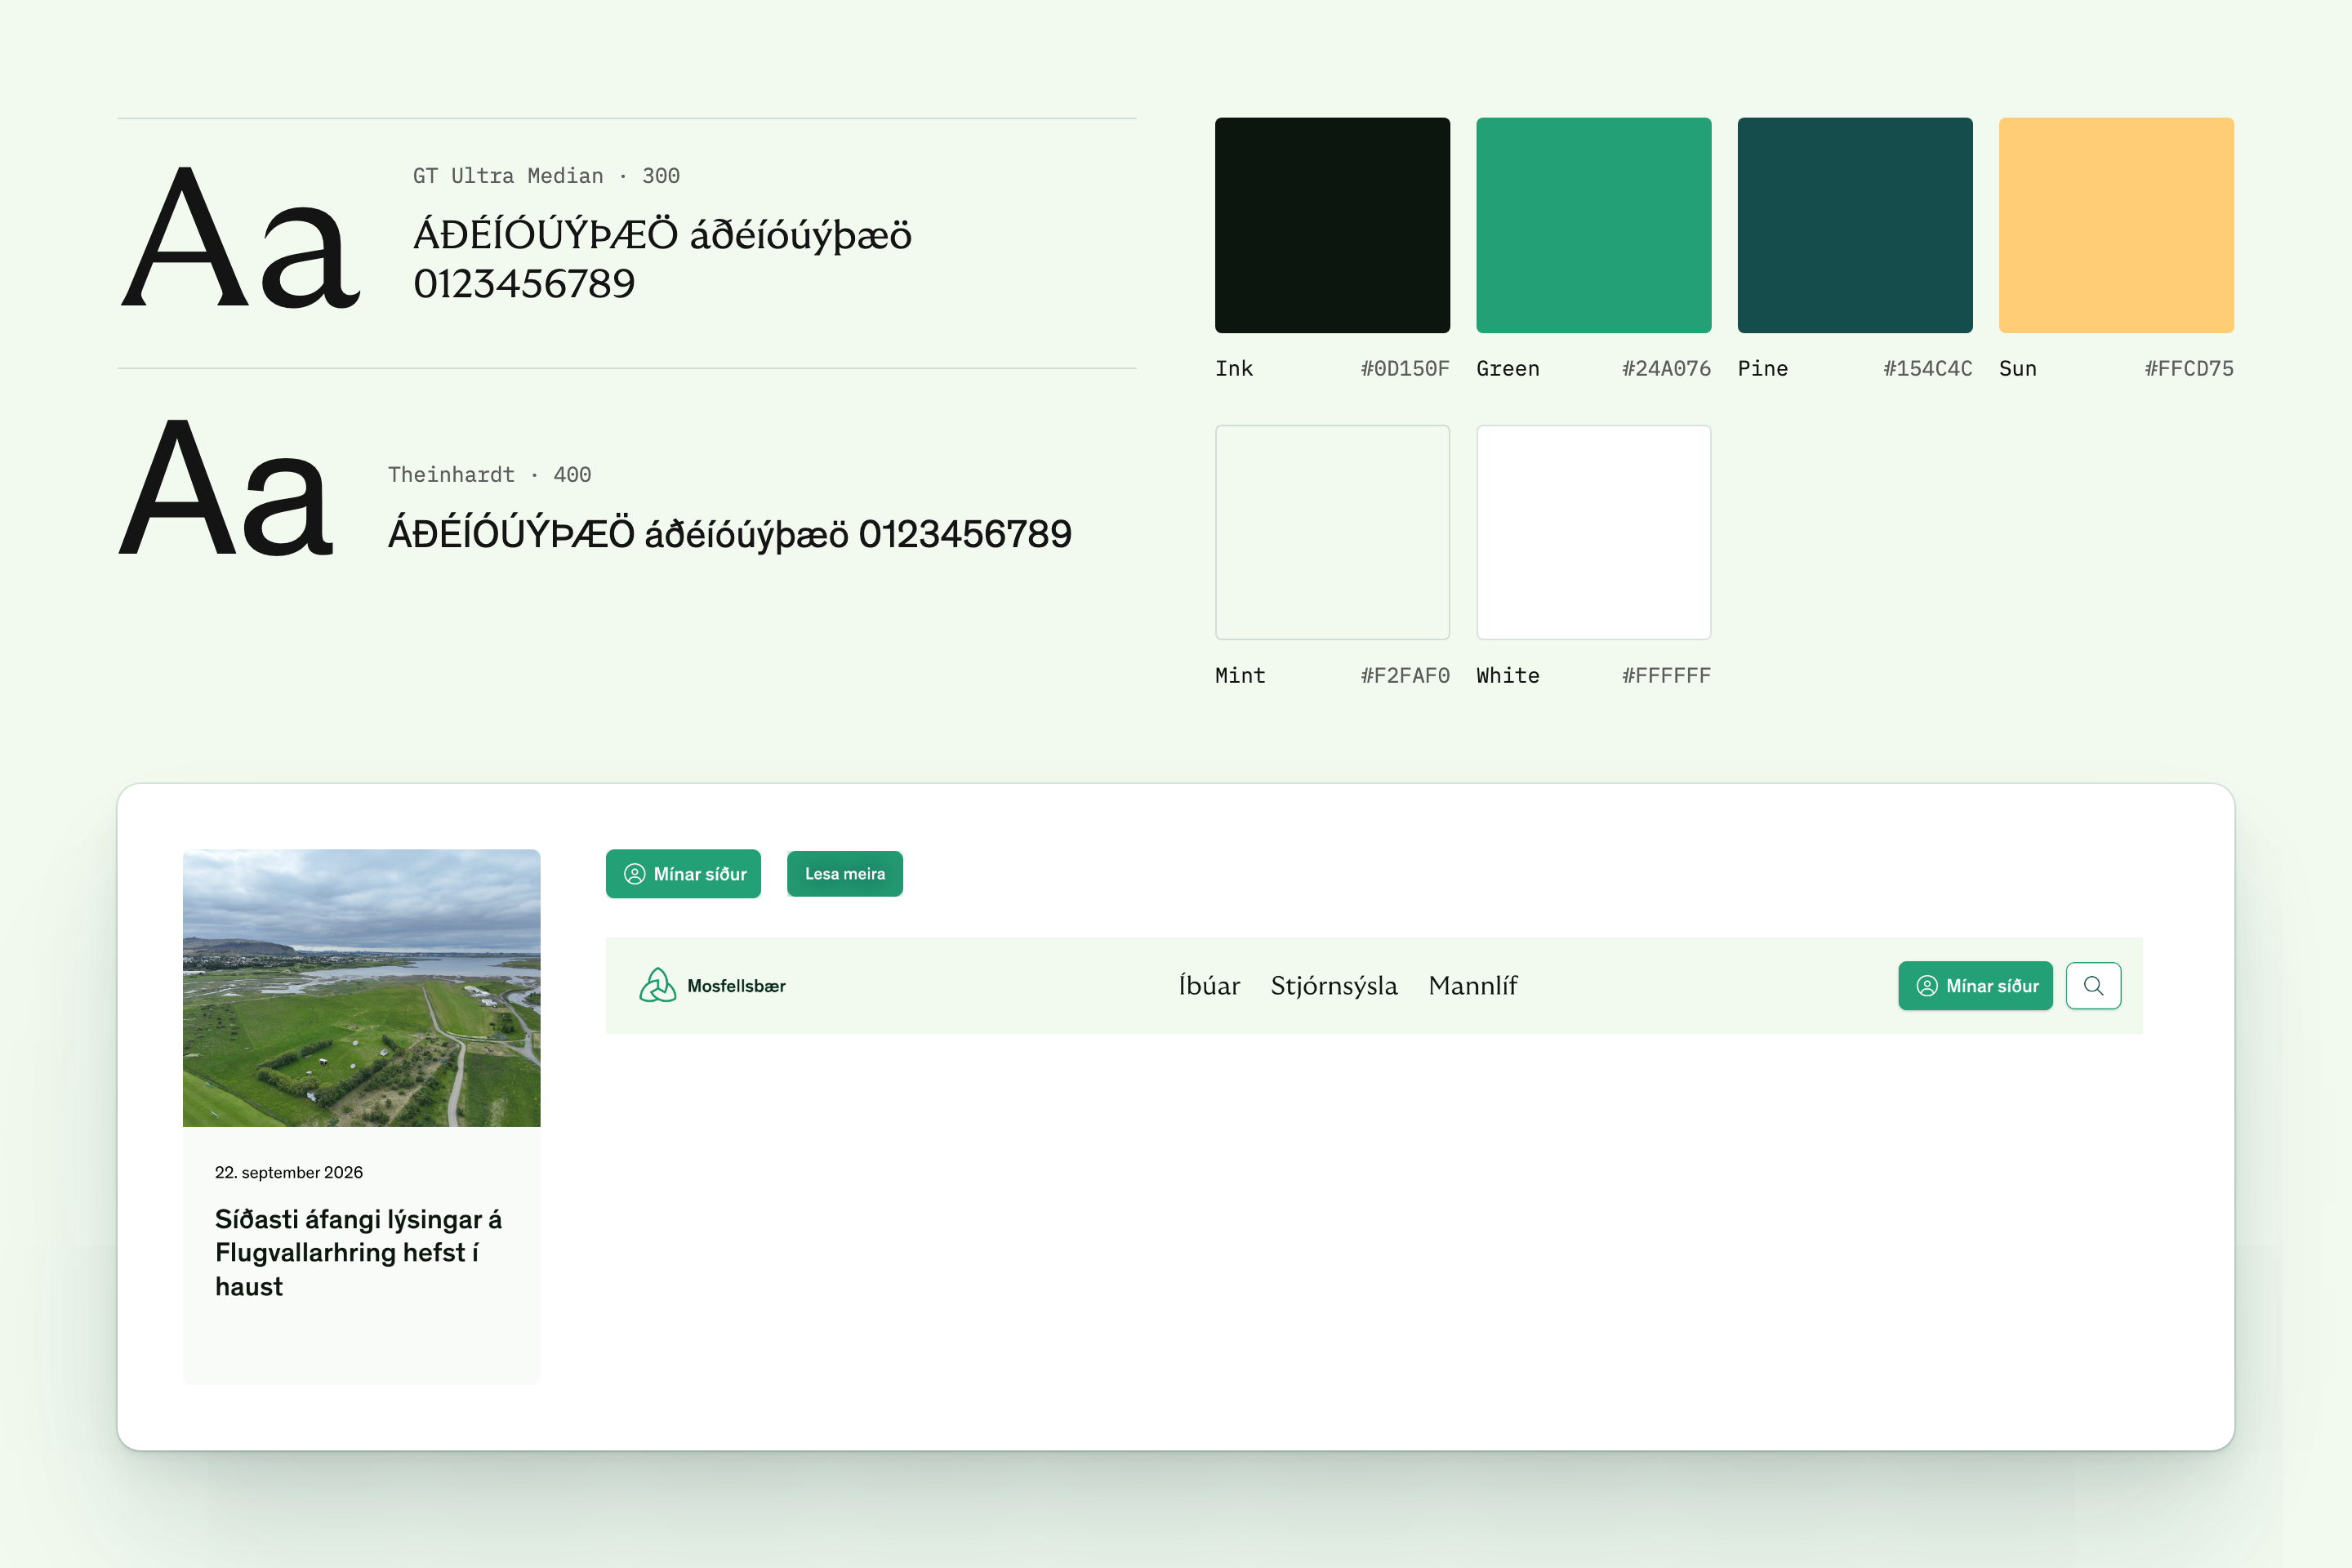Open the Mannlíf menu item

click(1473, 986)
